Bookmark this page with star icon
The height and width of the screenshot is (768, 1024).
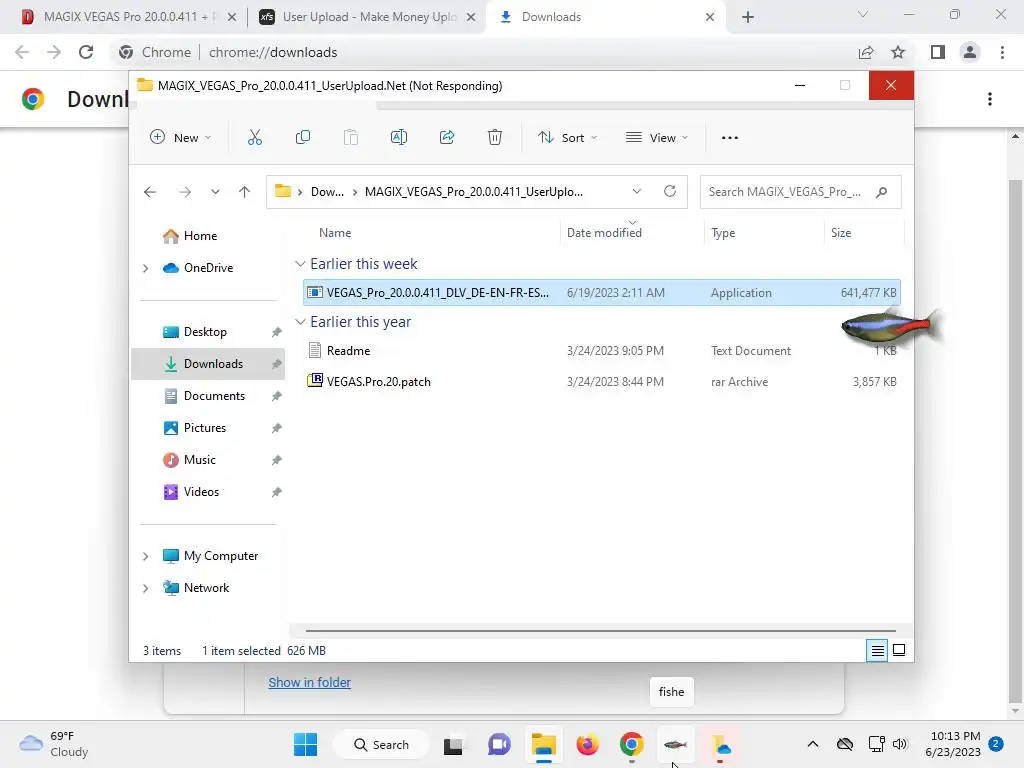(x=898, y=52)
